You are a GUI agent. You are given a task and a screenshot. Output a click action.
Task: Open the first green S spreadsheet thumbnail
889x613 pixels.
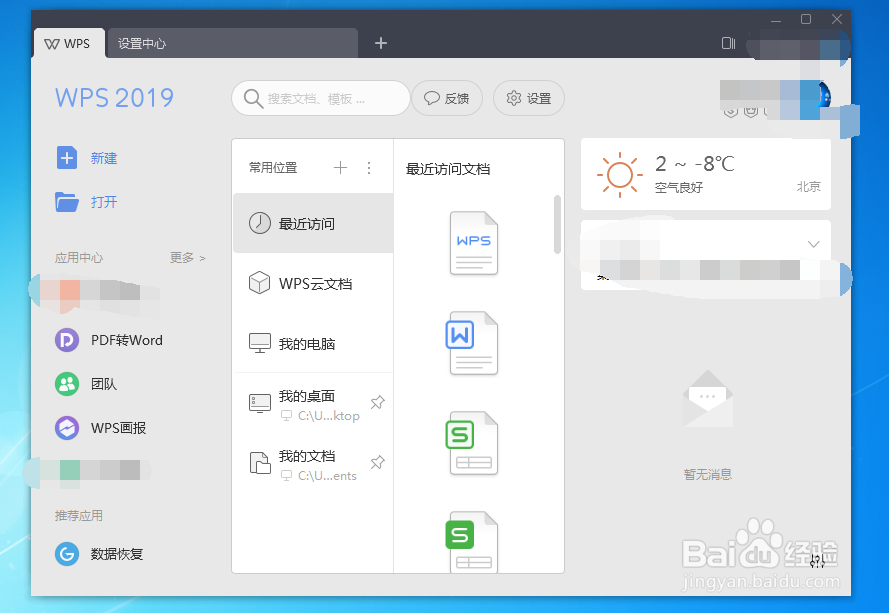[472, 443]
